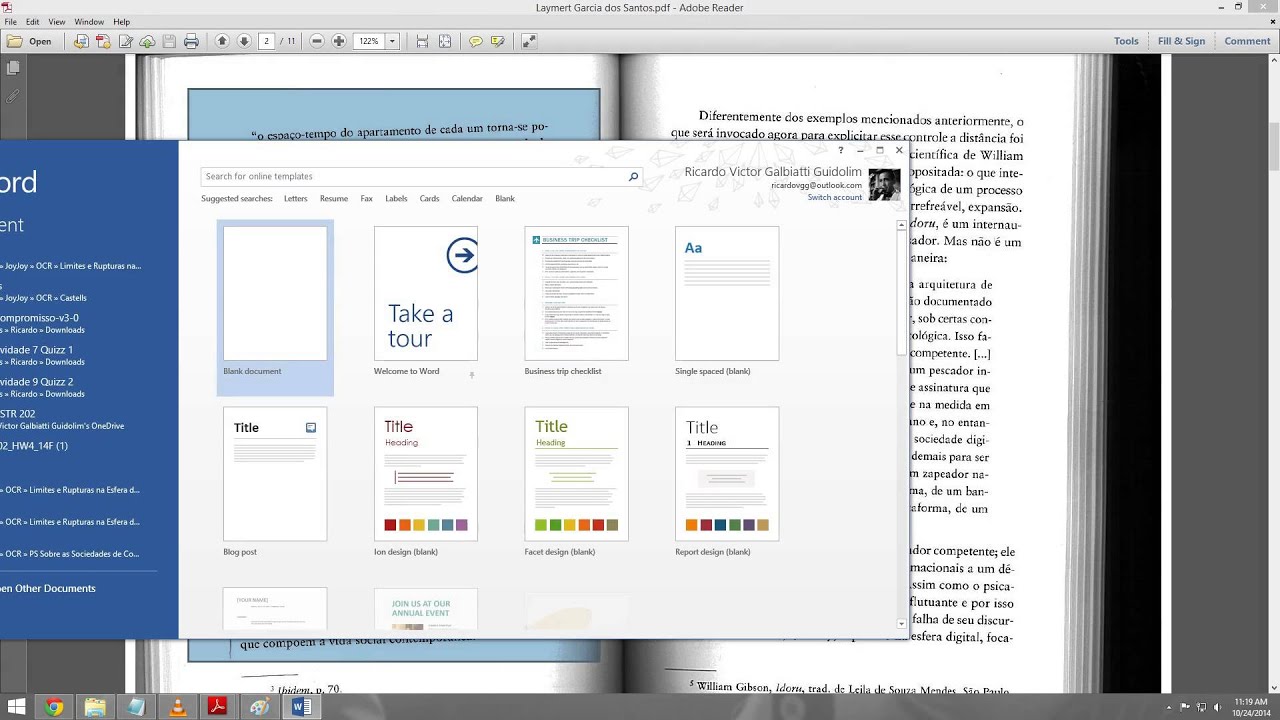Zoom in with the plus icon
1280x720 pixels.
pyautogui.click(x=339, y=41)
